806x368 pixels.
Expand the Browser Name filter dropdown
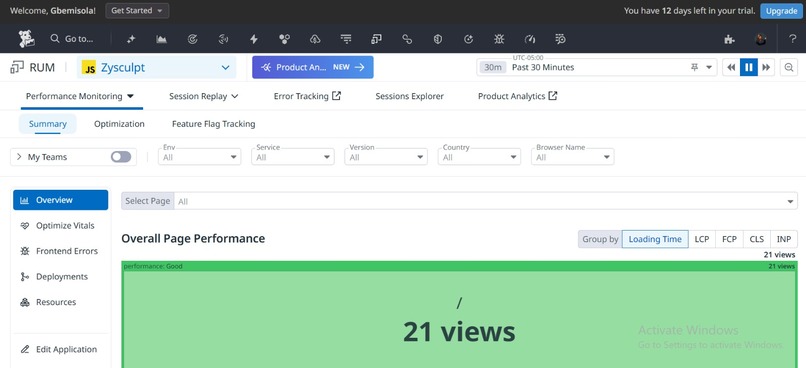573,157
